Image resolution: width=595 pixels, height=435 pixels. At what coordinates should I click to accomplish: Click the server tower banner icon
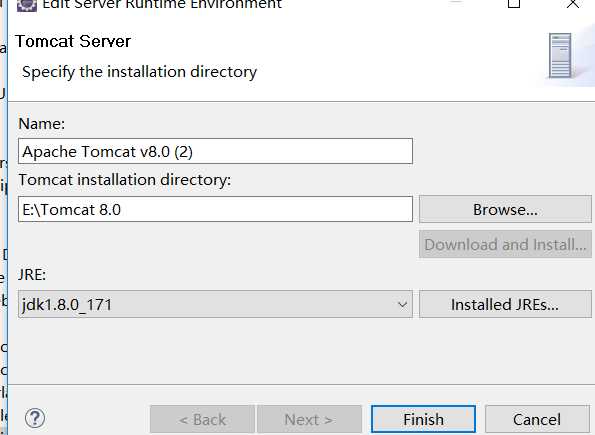560,56
